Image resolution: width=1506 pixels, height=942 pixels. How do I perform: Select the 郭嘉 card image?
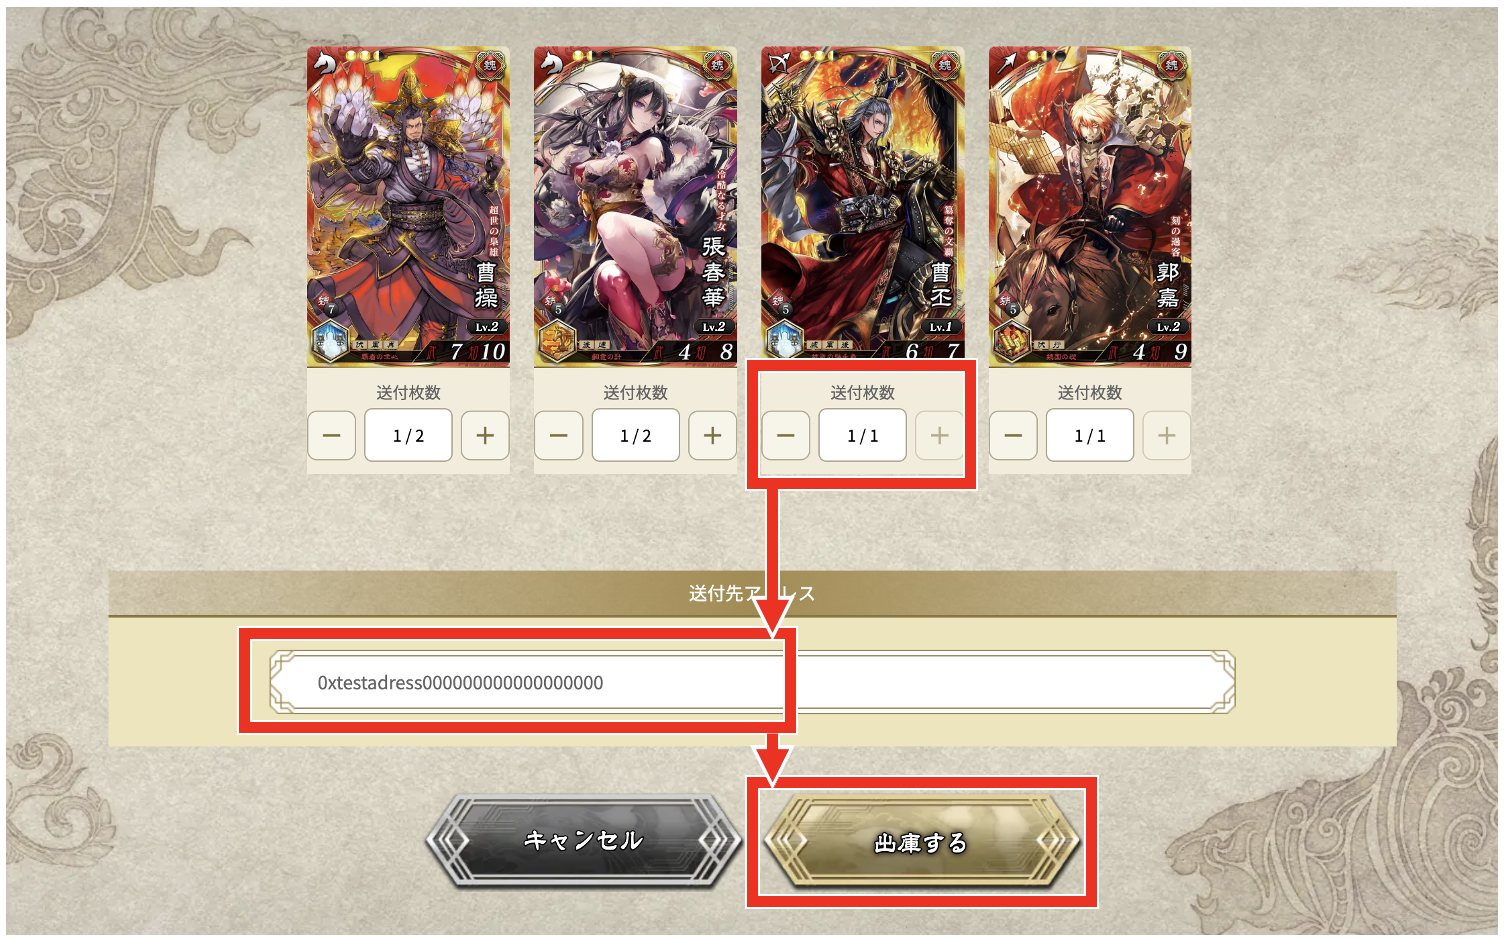1090,207
